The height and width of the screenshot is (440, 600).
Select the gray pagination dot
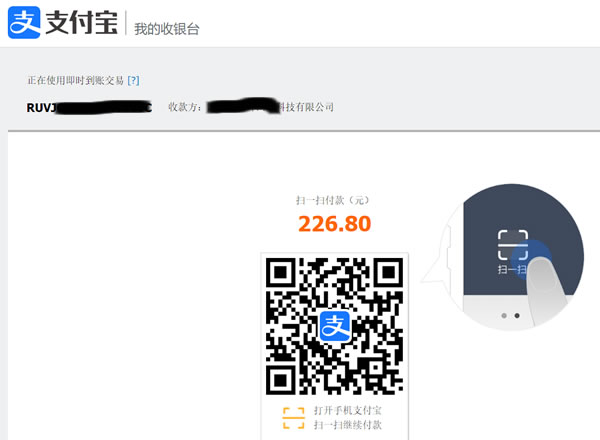[x=504, y=316]
